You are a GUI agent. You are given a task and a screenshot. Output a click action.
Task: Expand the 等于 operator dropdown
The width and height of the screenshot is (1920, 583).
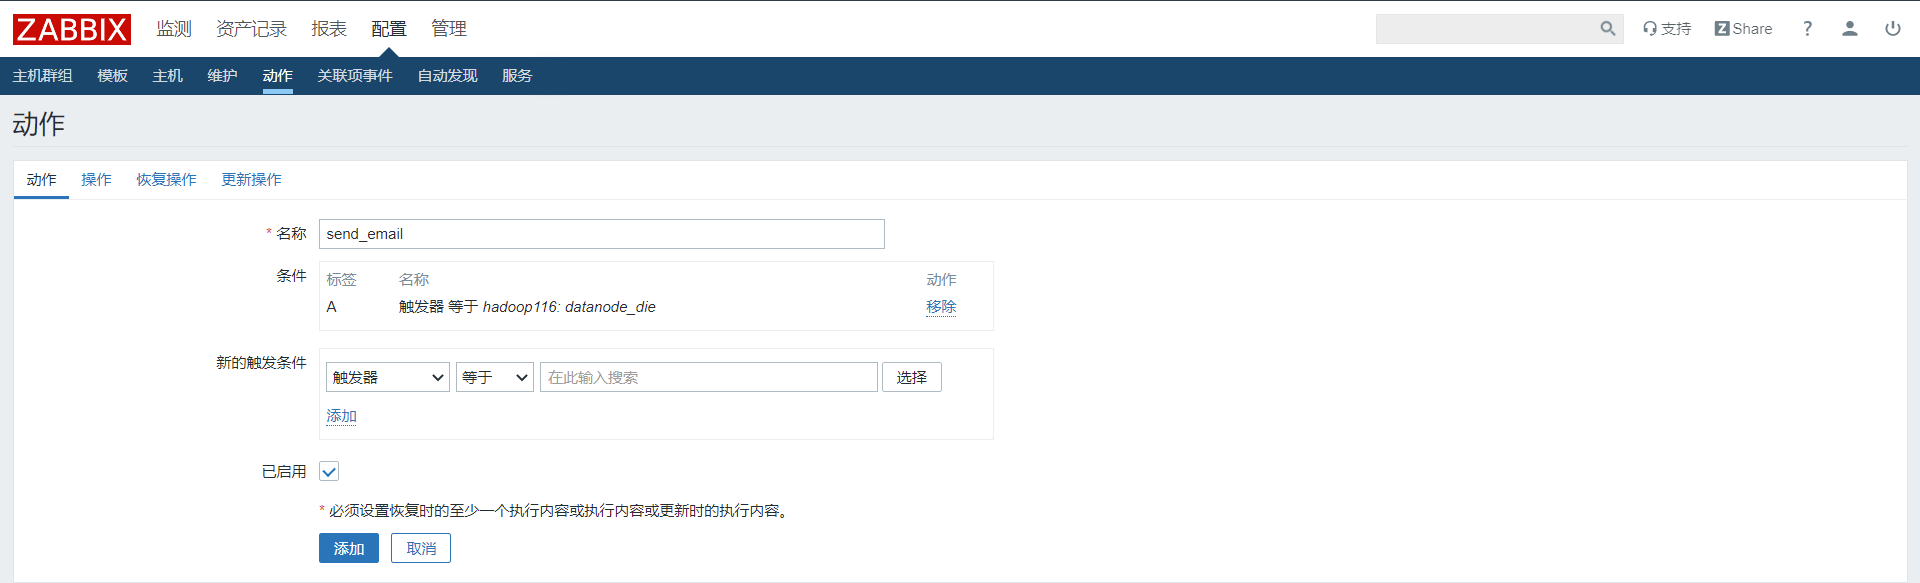tap(495, 377)
